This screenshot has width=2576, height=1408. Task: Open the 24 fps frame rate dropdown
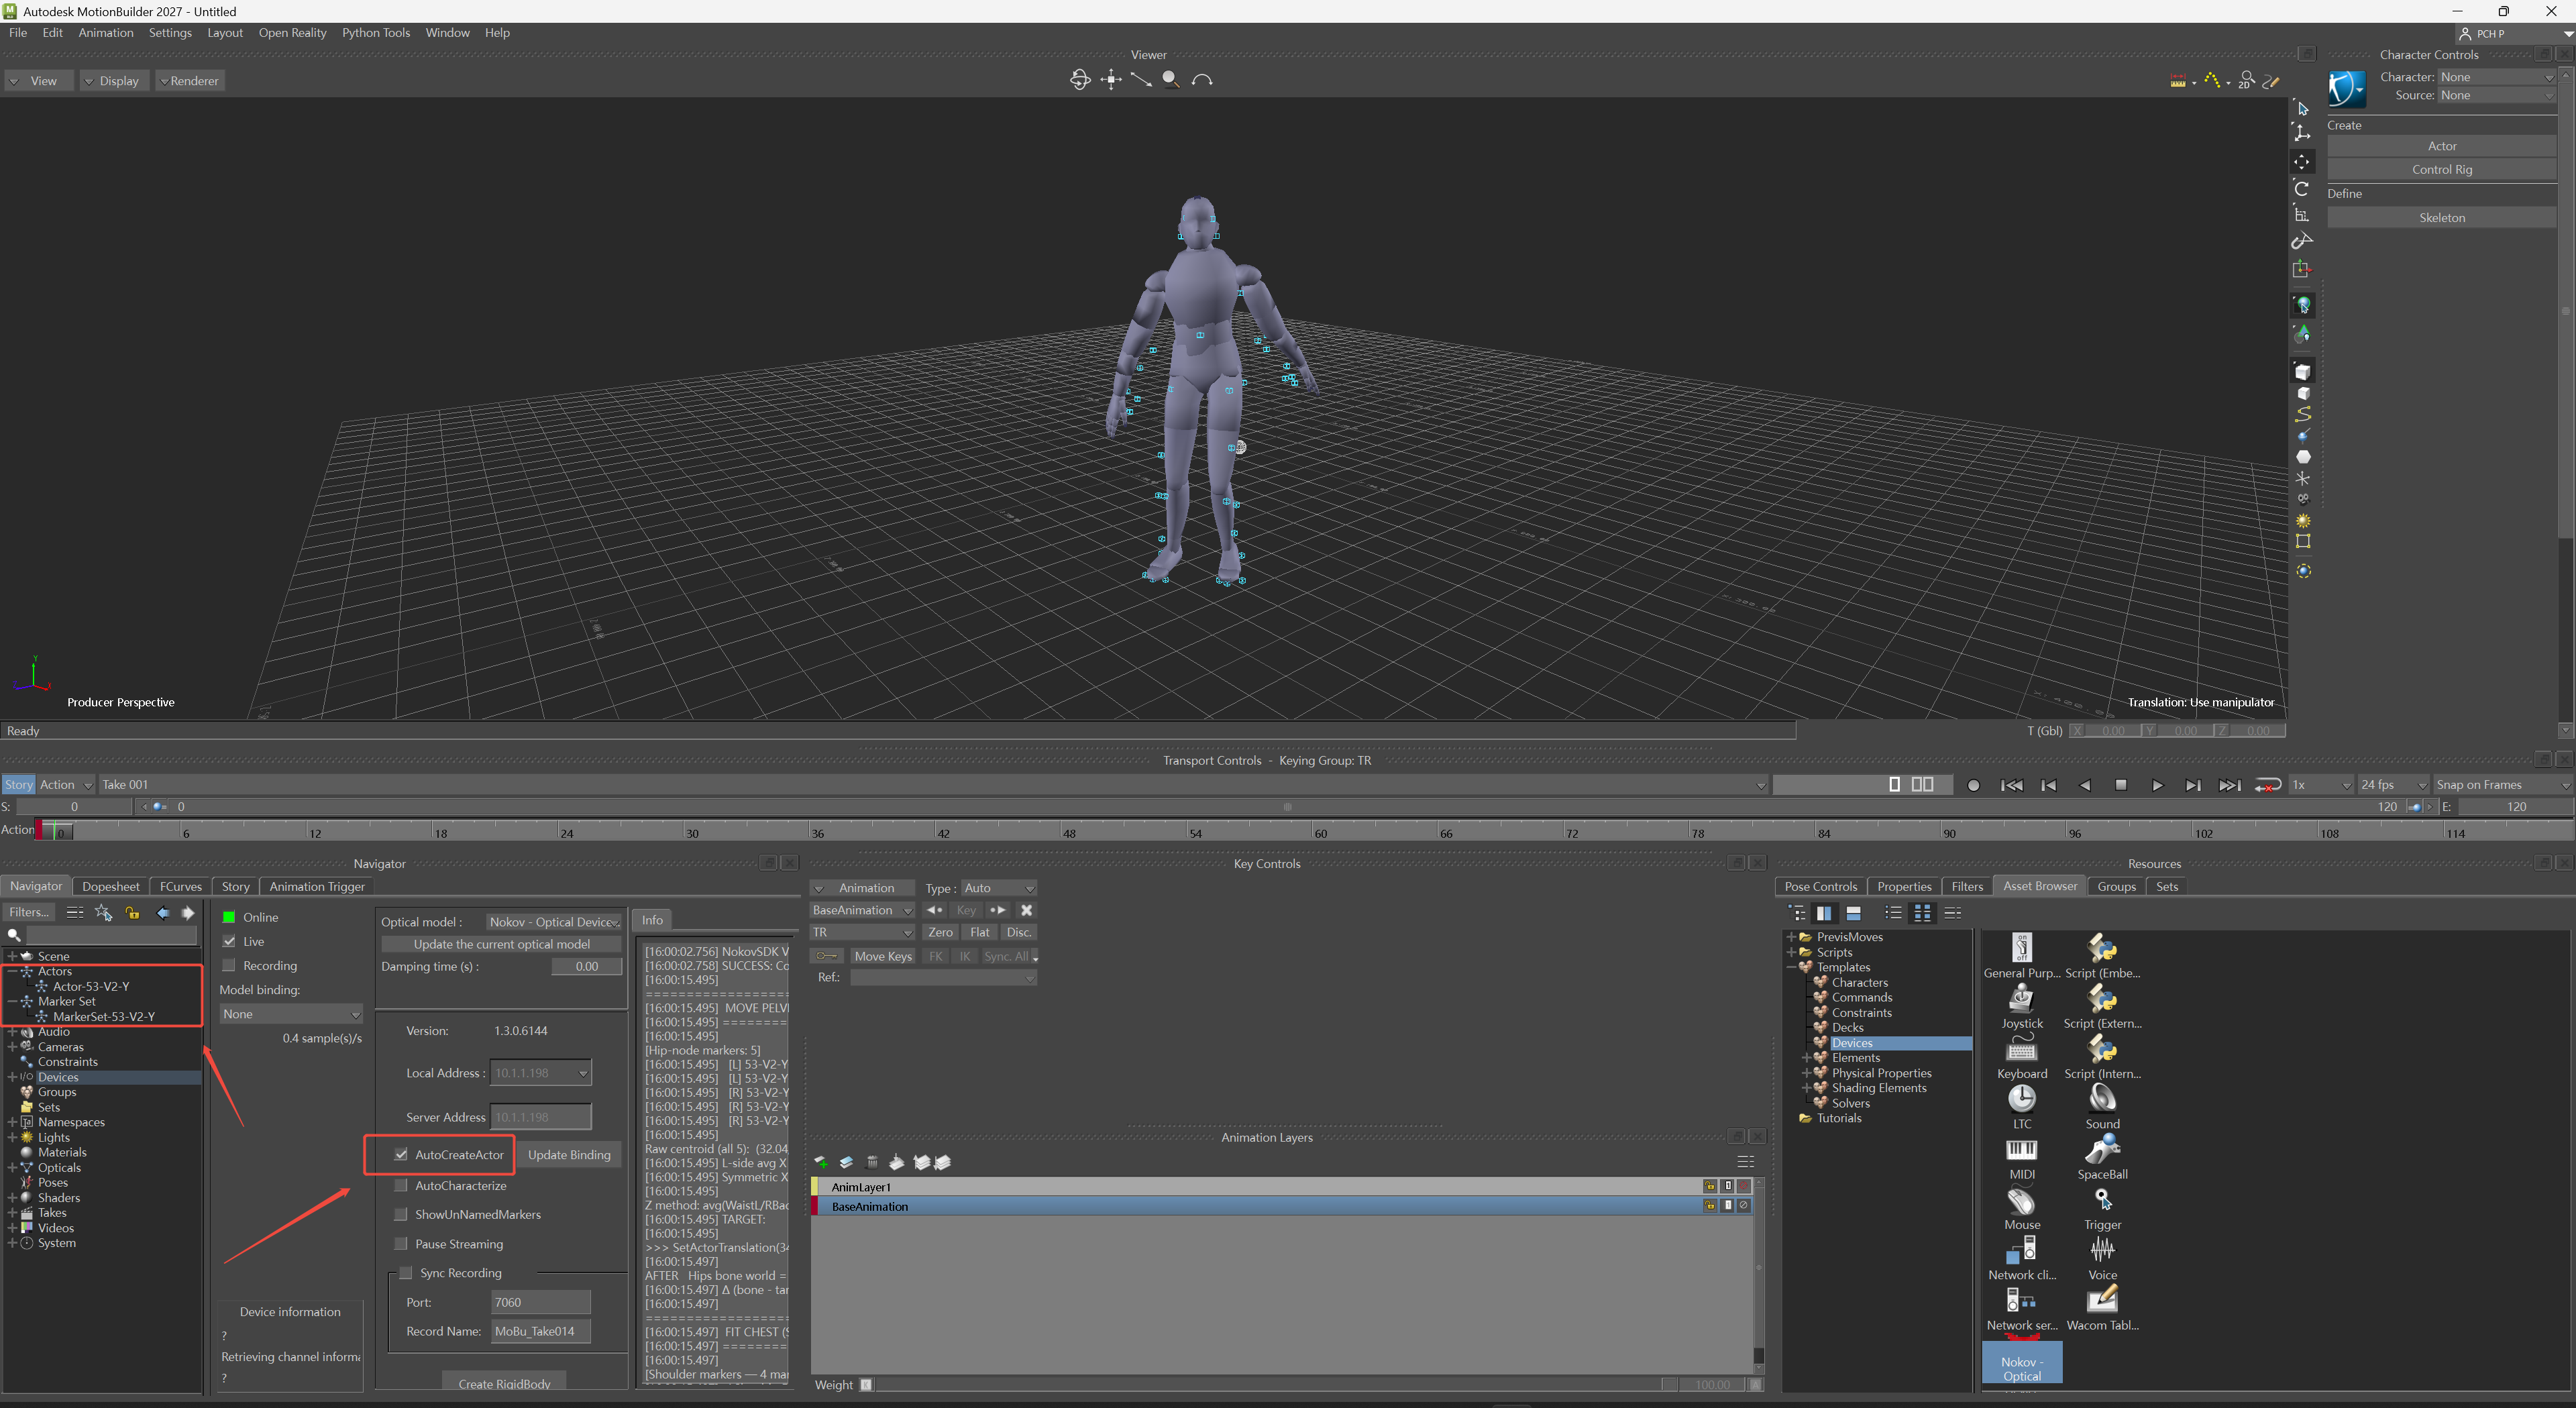click(2392, 785)
